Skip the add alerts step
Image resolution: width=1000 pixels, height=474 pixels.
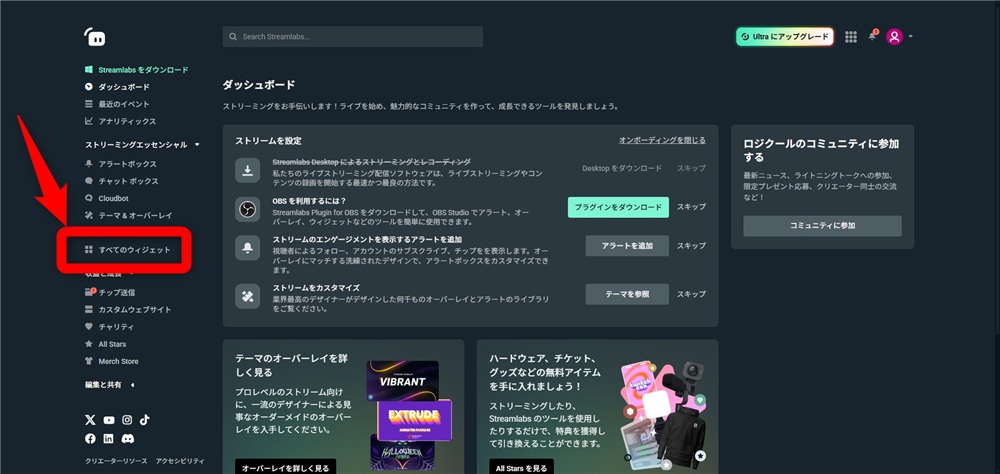coord(691,246)
